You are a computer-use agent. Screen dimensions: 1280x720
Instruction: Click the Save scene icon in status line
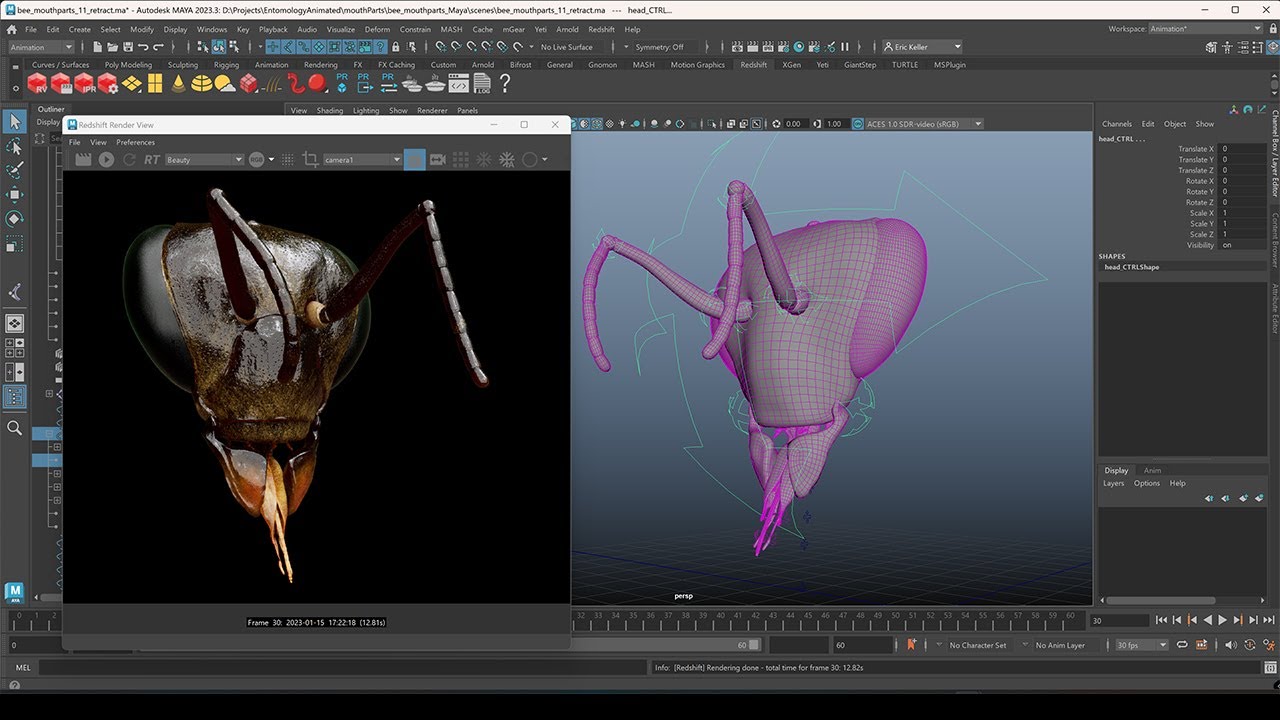click(128, 47)
